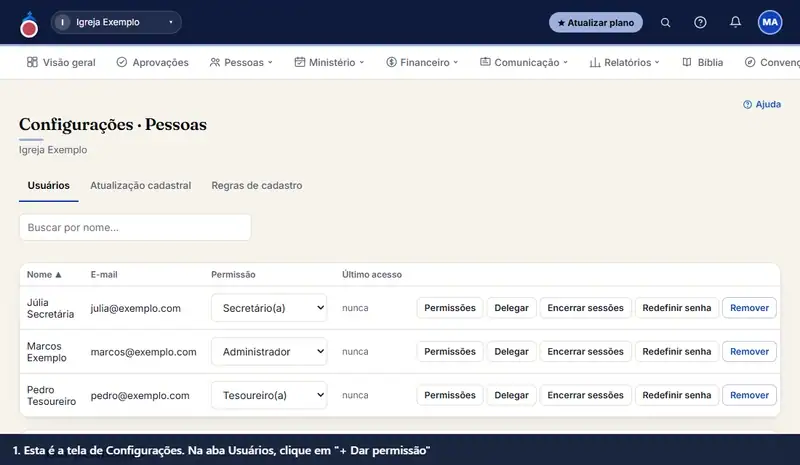Click Delegar for Pedro Tesoureiro
The image size is (800, 465).
[511, 395]
